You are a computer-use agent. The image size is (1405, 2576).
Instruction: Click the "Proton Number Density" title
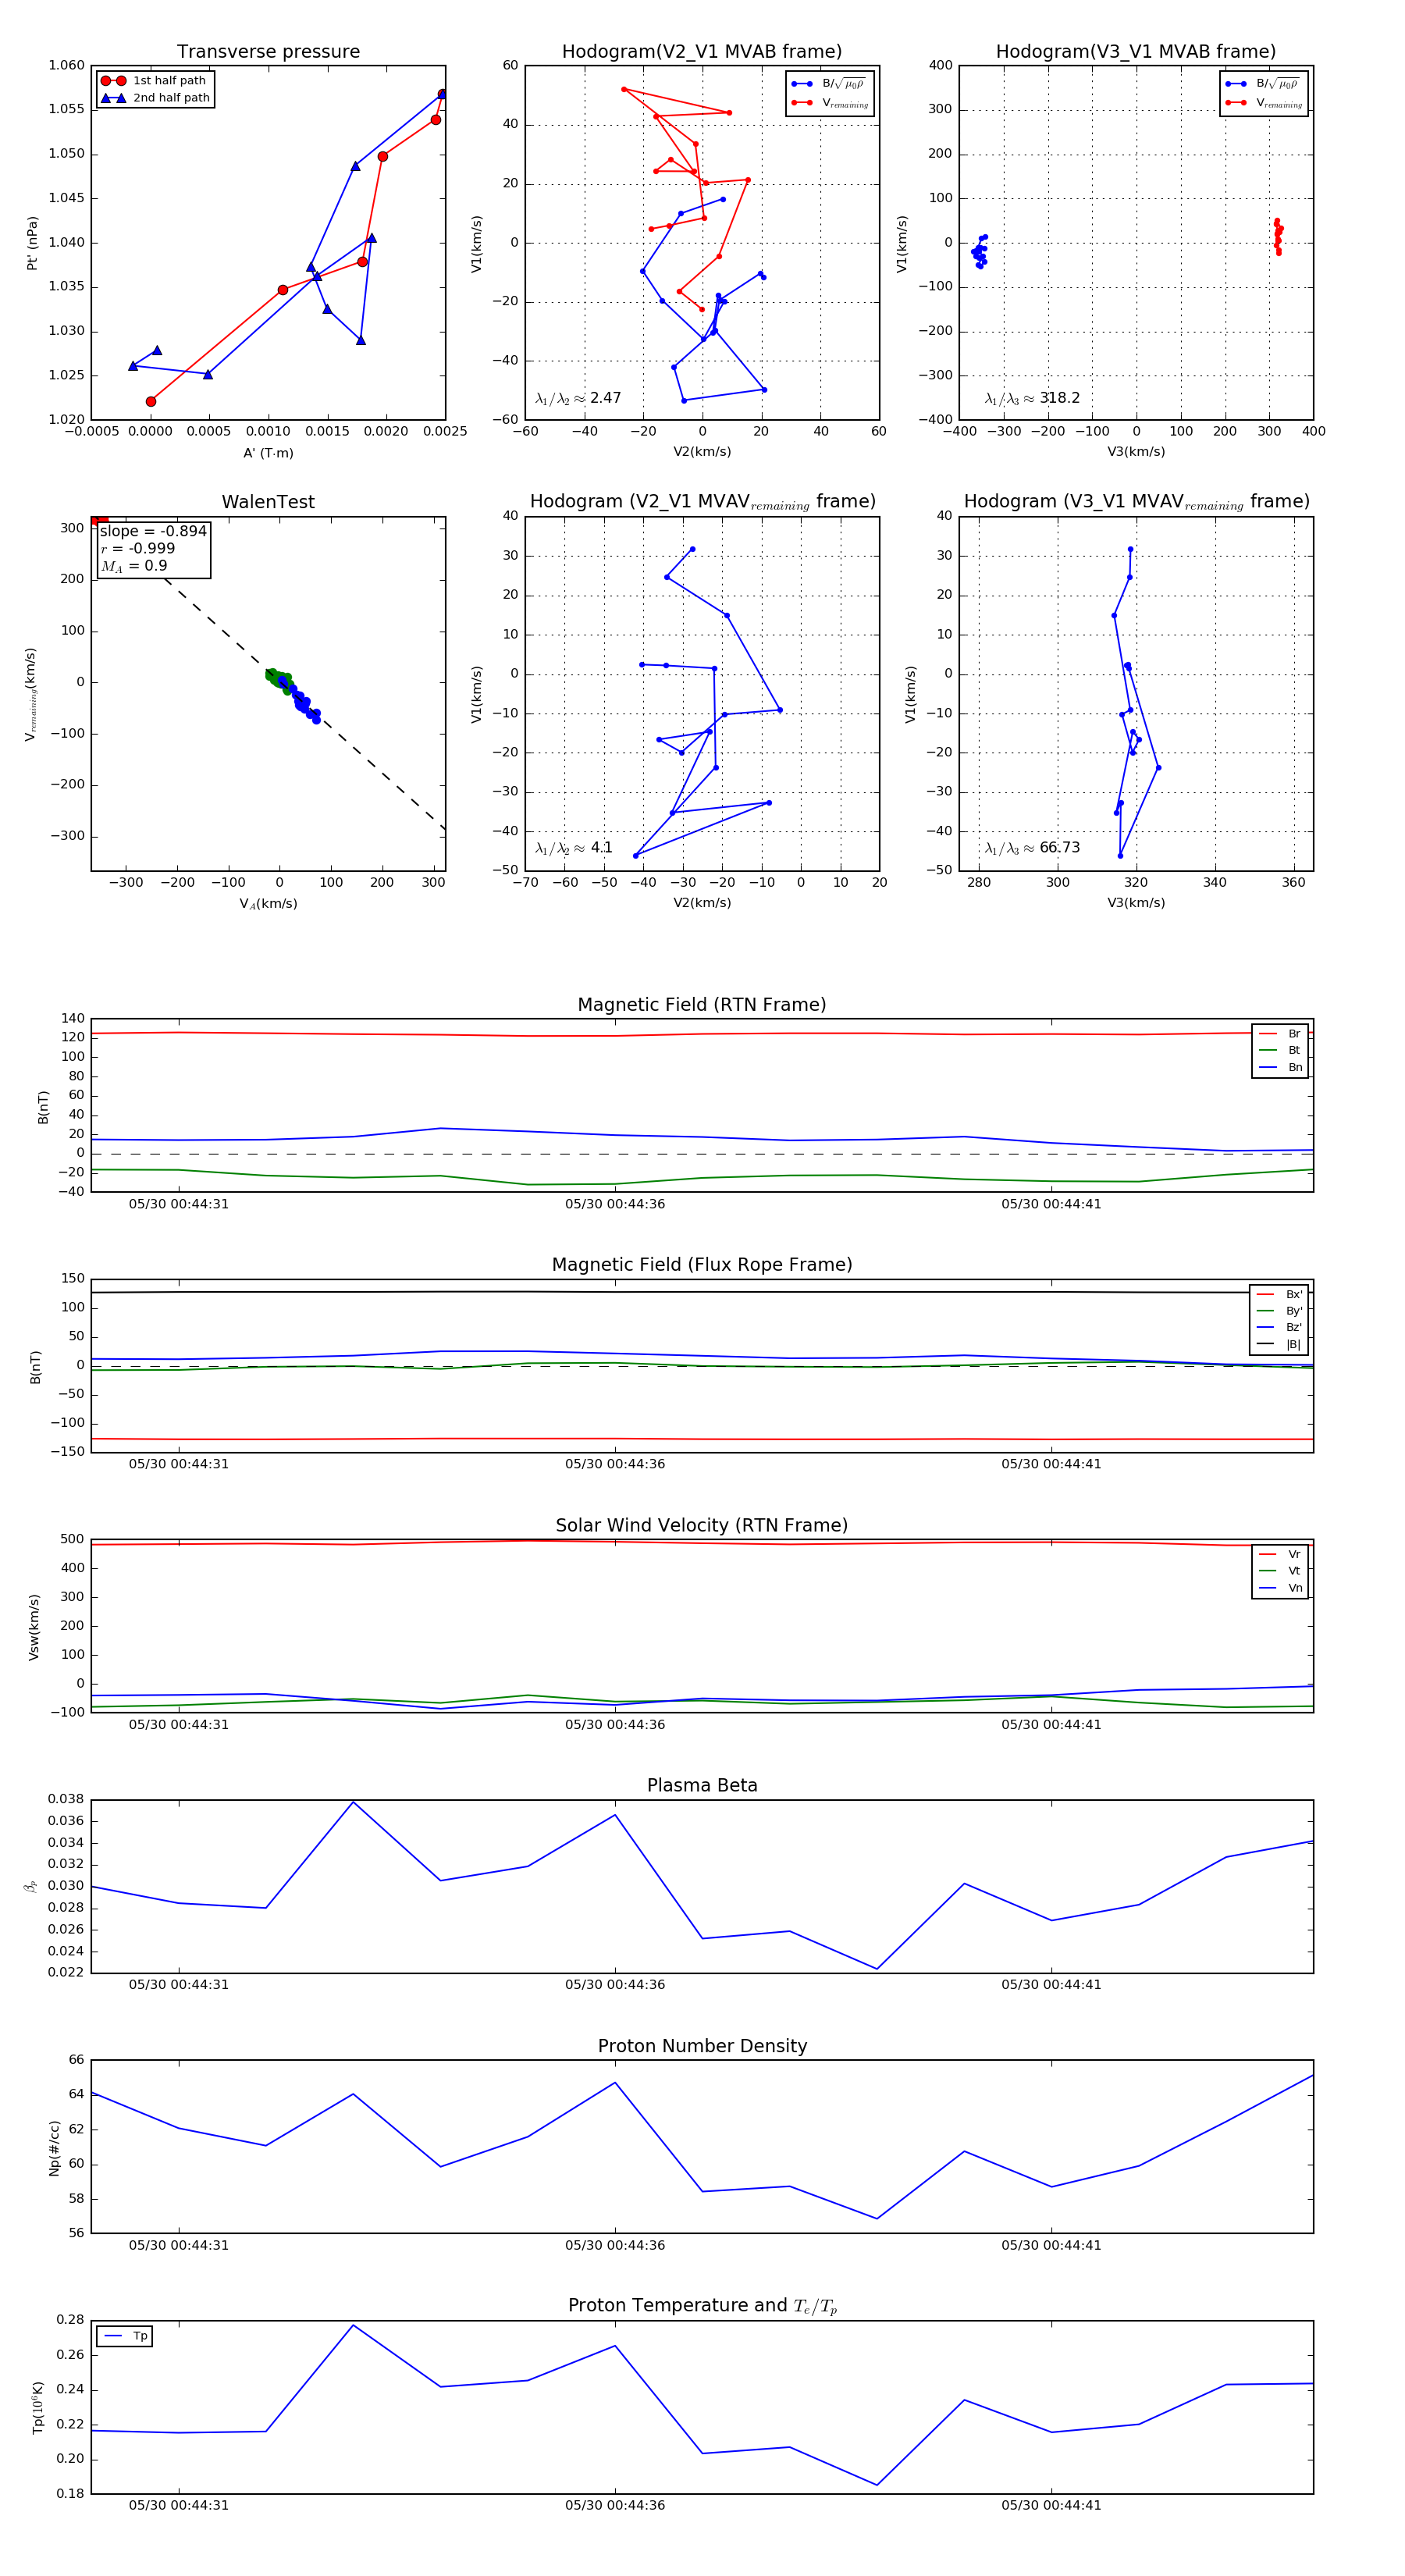[702, 2046]
